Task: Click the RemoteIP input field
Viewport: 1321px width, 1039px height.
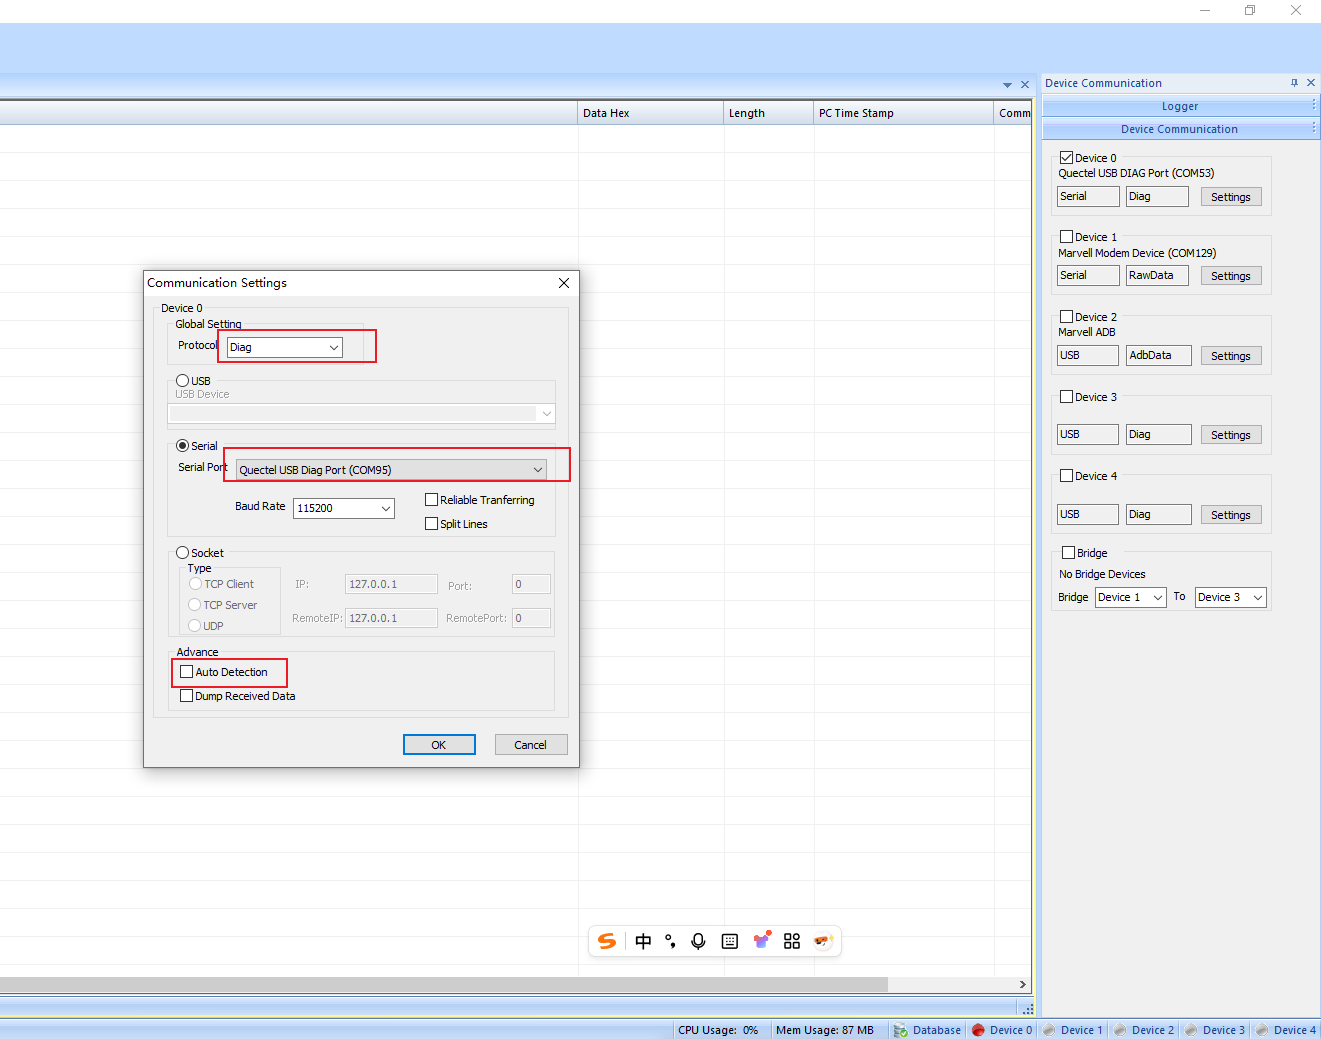Action: click(391, 618)
